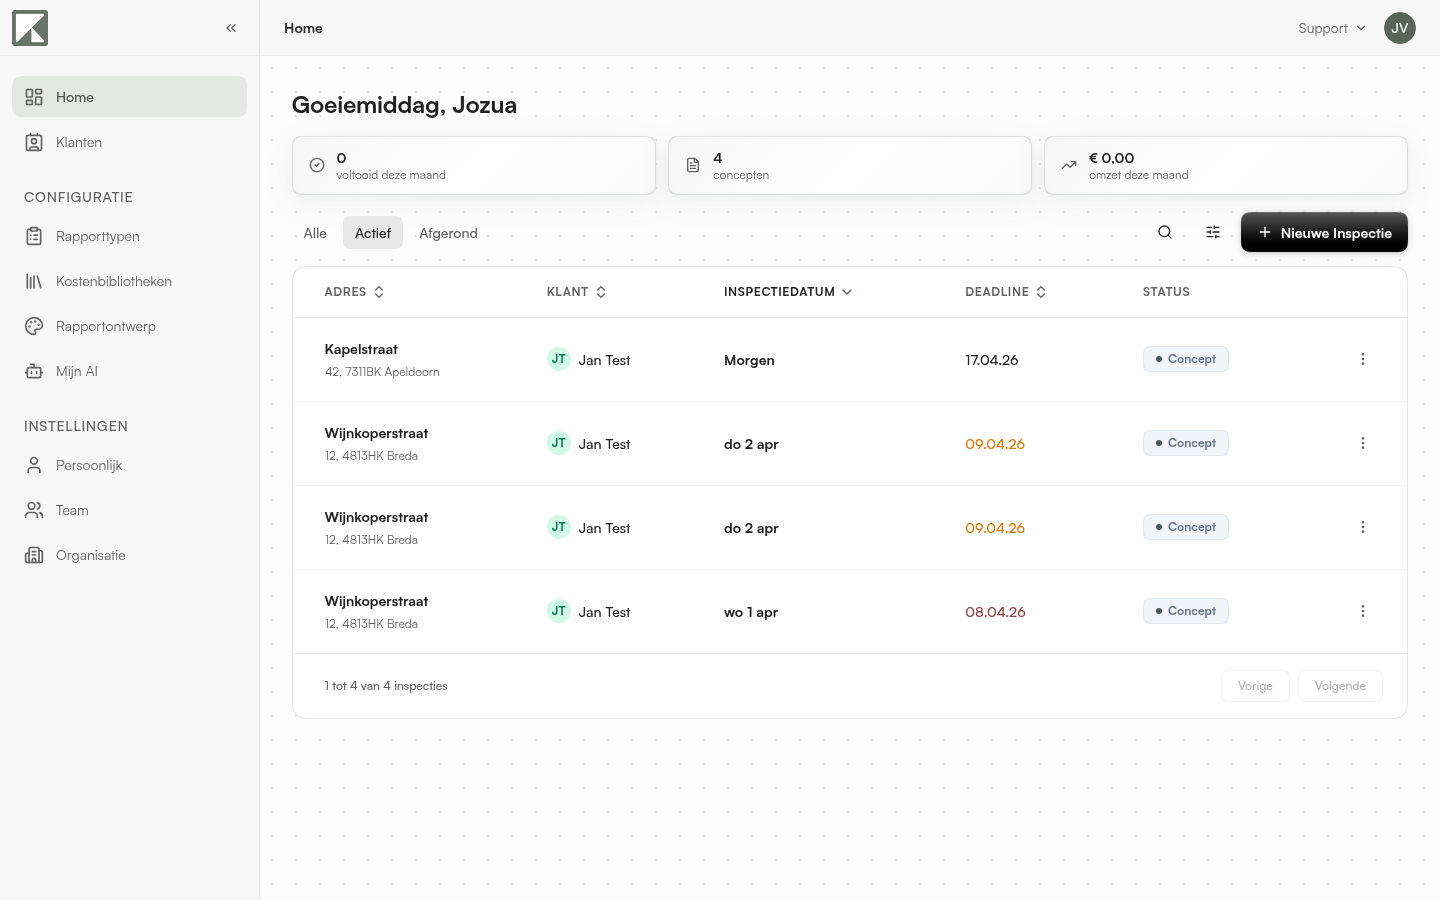The image size is (1440, 900).
Task: Click the Home breadcrumb title
Action: [x=303, y=28]
